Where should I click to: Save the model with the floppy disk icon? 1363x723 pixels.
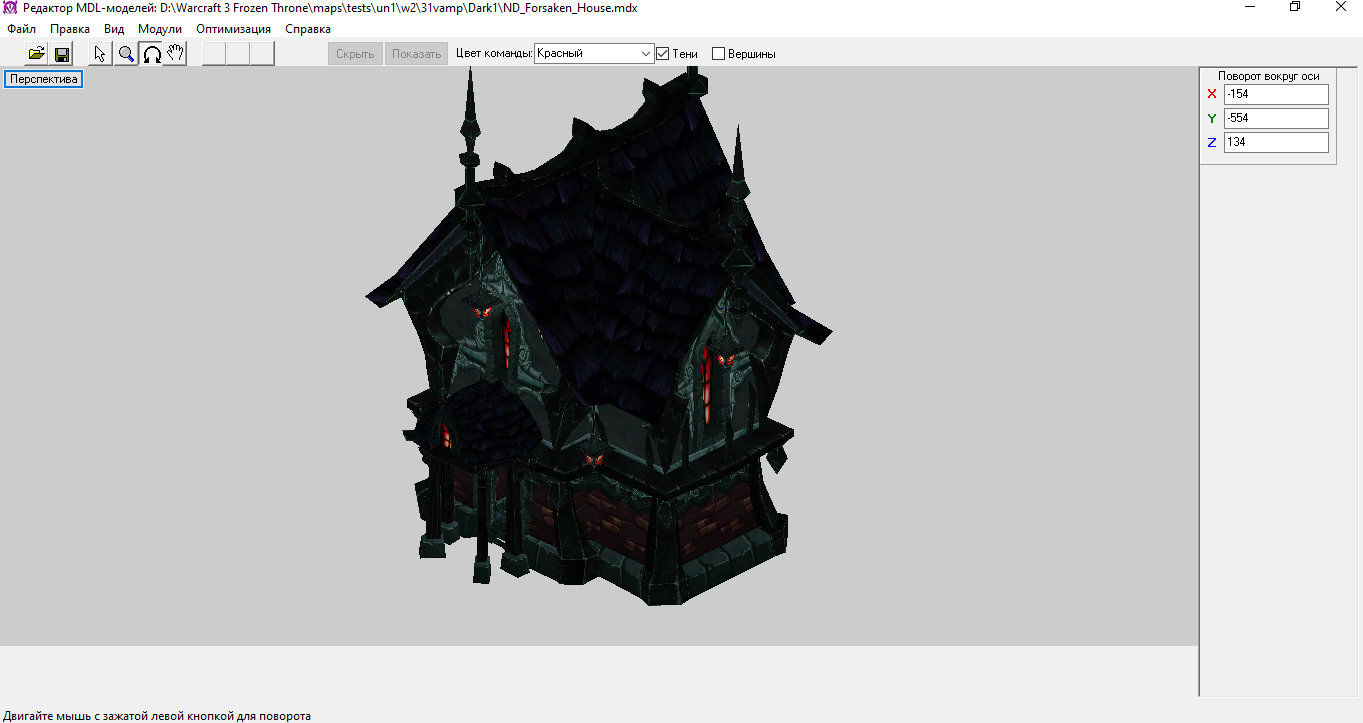click(x=61, y=54)
